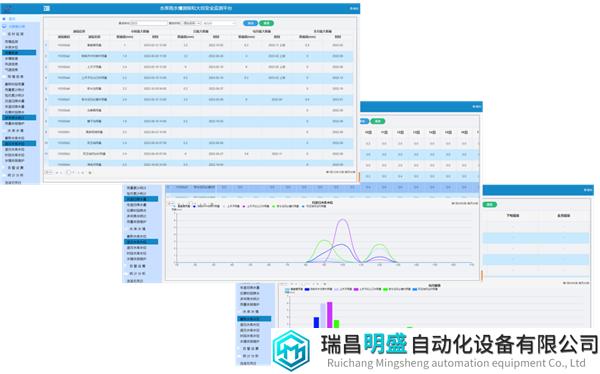Click the monitor icon below the home item

(5, 26)
